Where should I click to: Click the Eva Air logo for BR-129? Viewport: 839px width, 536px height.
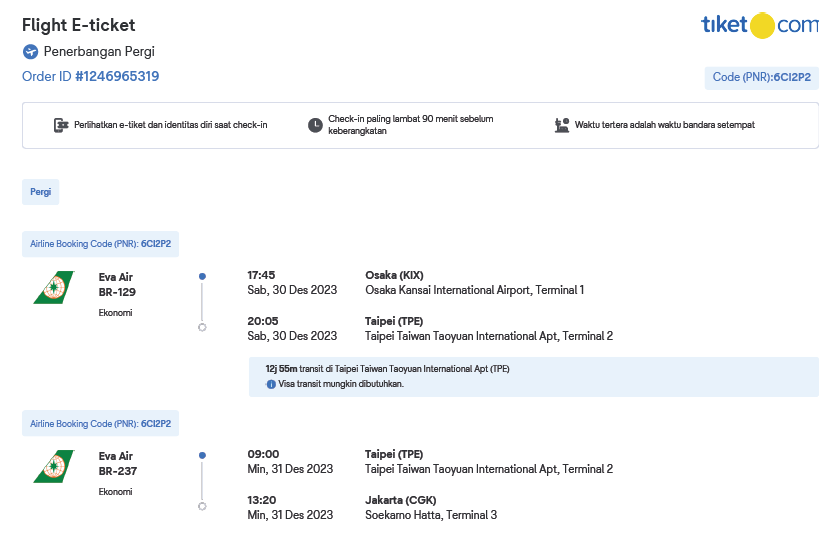[x=53, y=288]
